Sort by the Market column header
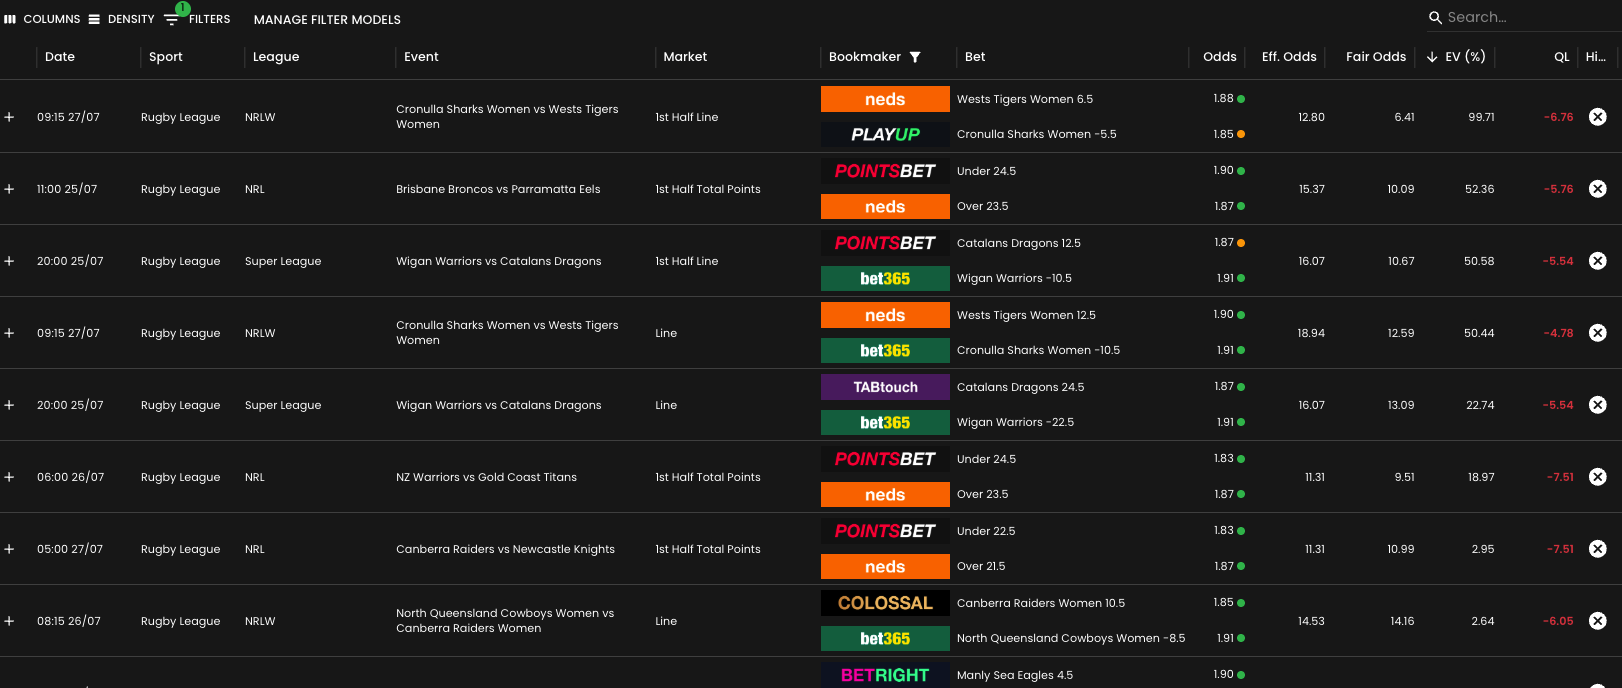Screen dimensions: 1622x688 (x=685, y=57)
